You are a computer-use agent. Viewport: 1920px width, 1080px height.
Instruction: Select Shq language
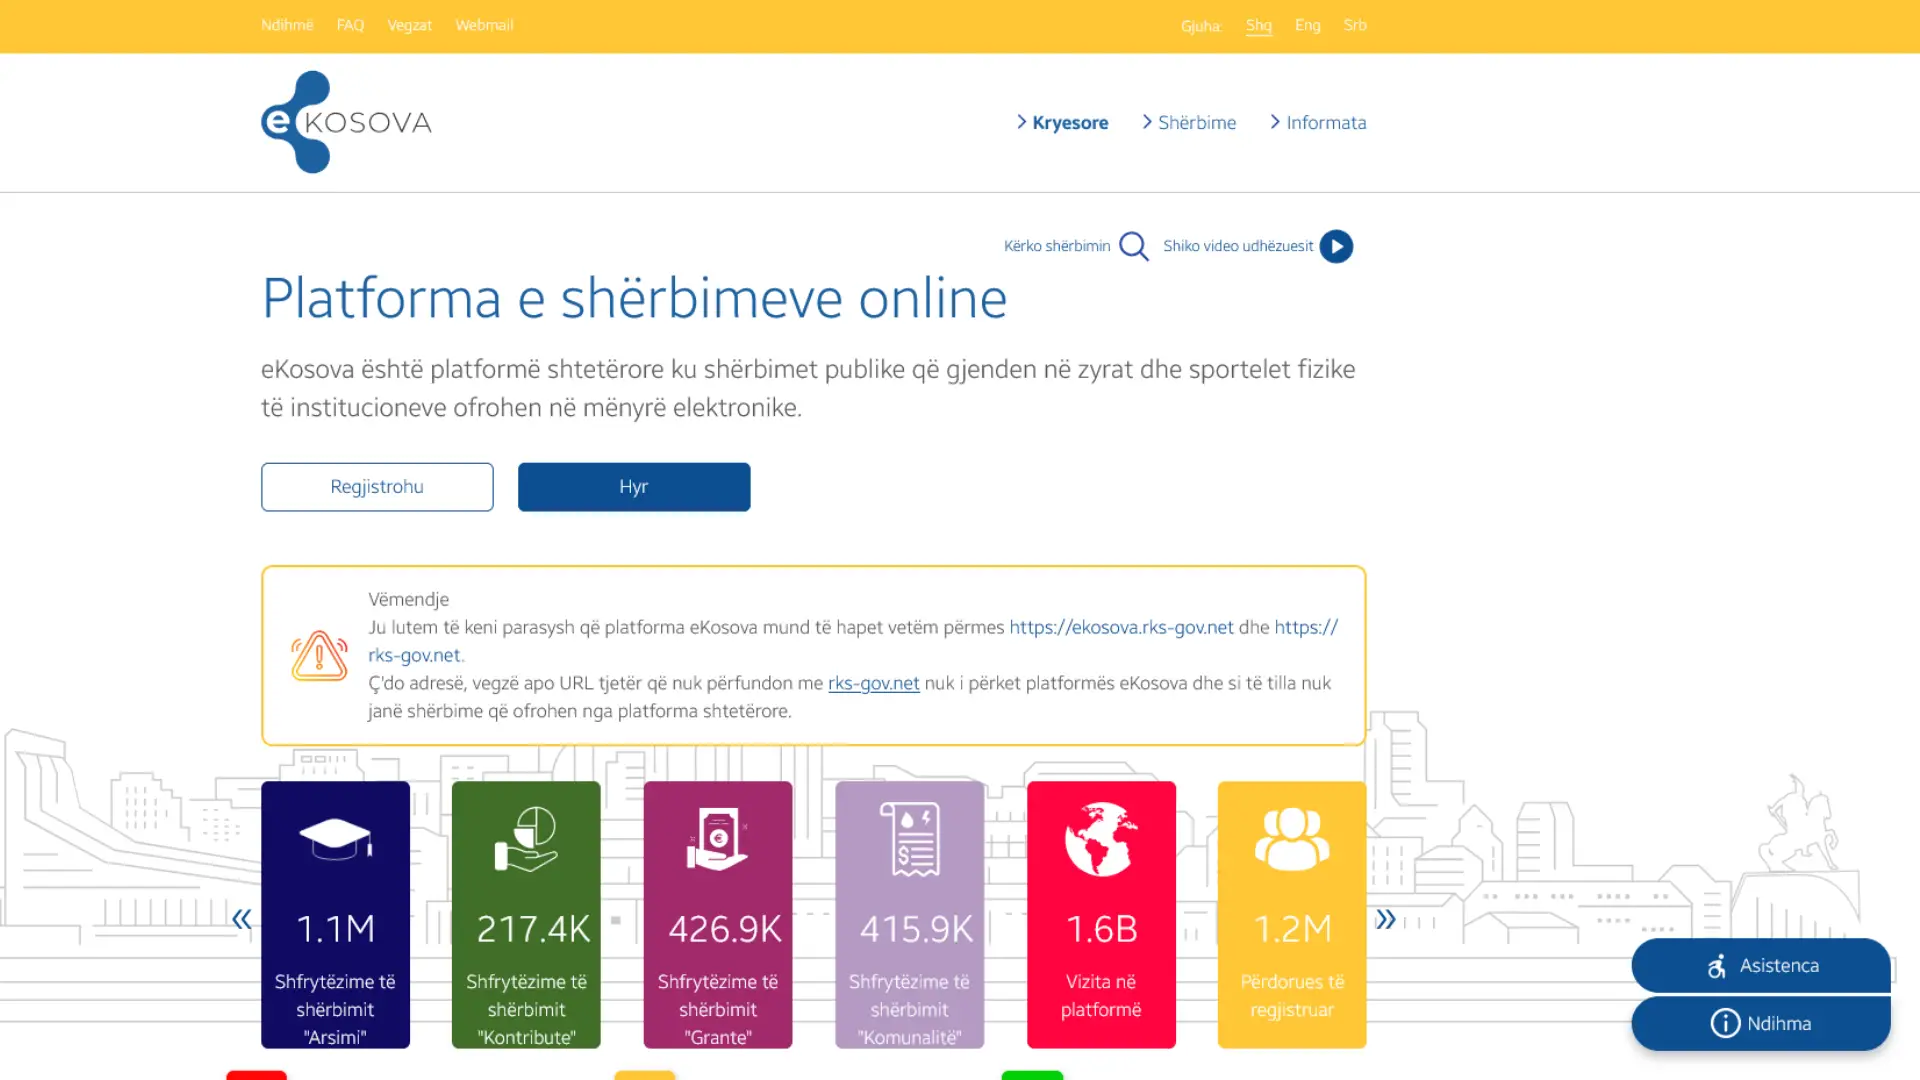1259,25
